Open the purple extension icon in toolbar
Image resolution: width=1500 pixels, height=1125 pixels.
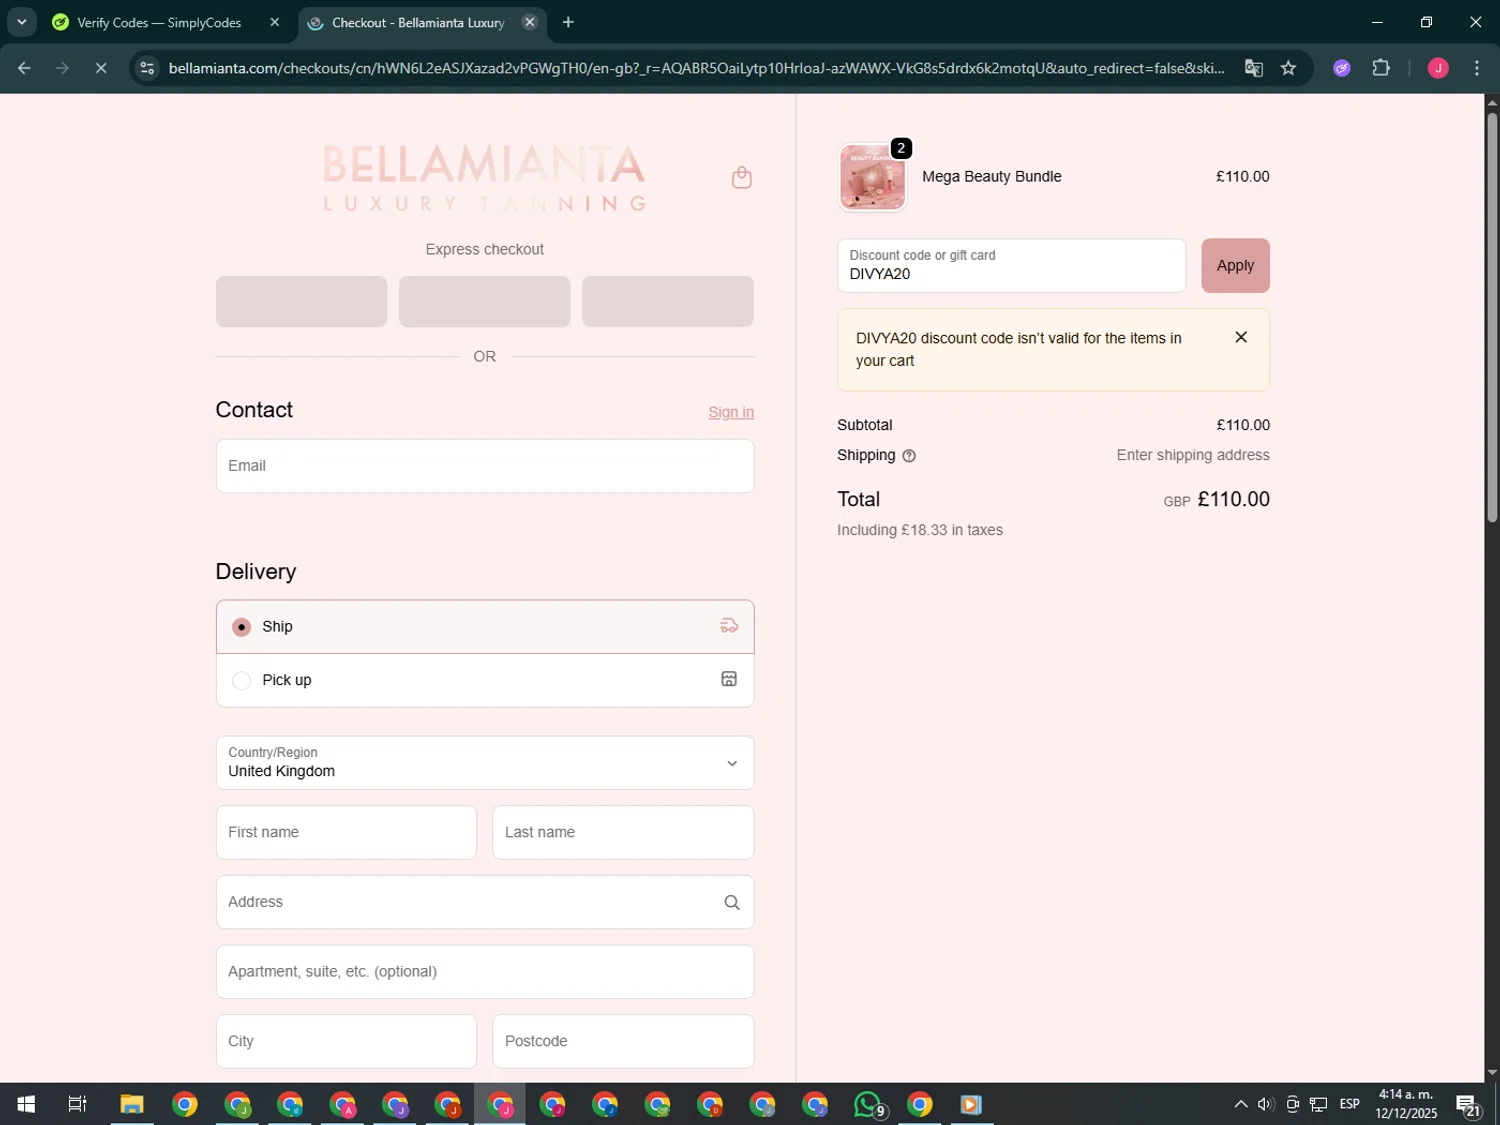[1342, 68]
